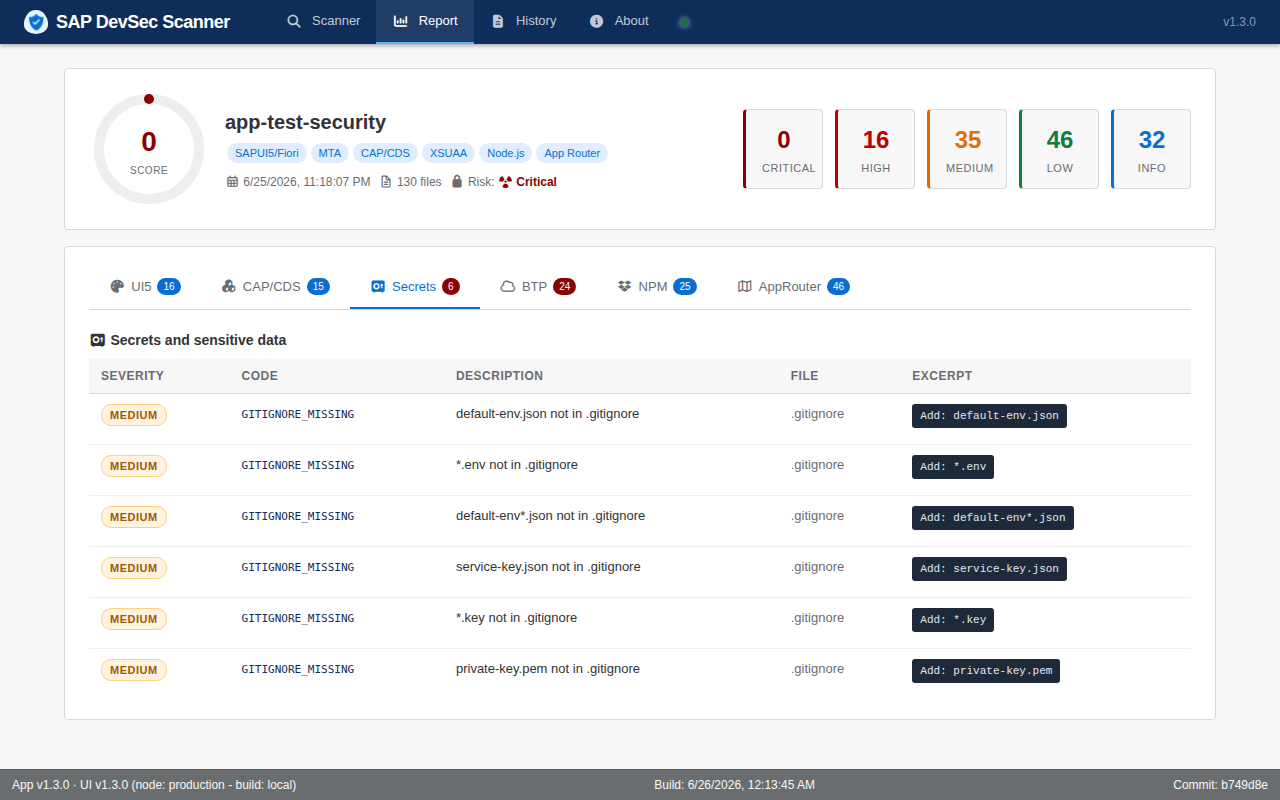Switch to the BTP tab
Image resolution: width=1280 pixels, height=800 pixels.
click(x=538, y=287)
